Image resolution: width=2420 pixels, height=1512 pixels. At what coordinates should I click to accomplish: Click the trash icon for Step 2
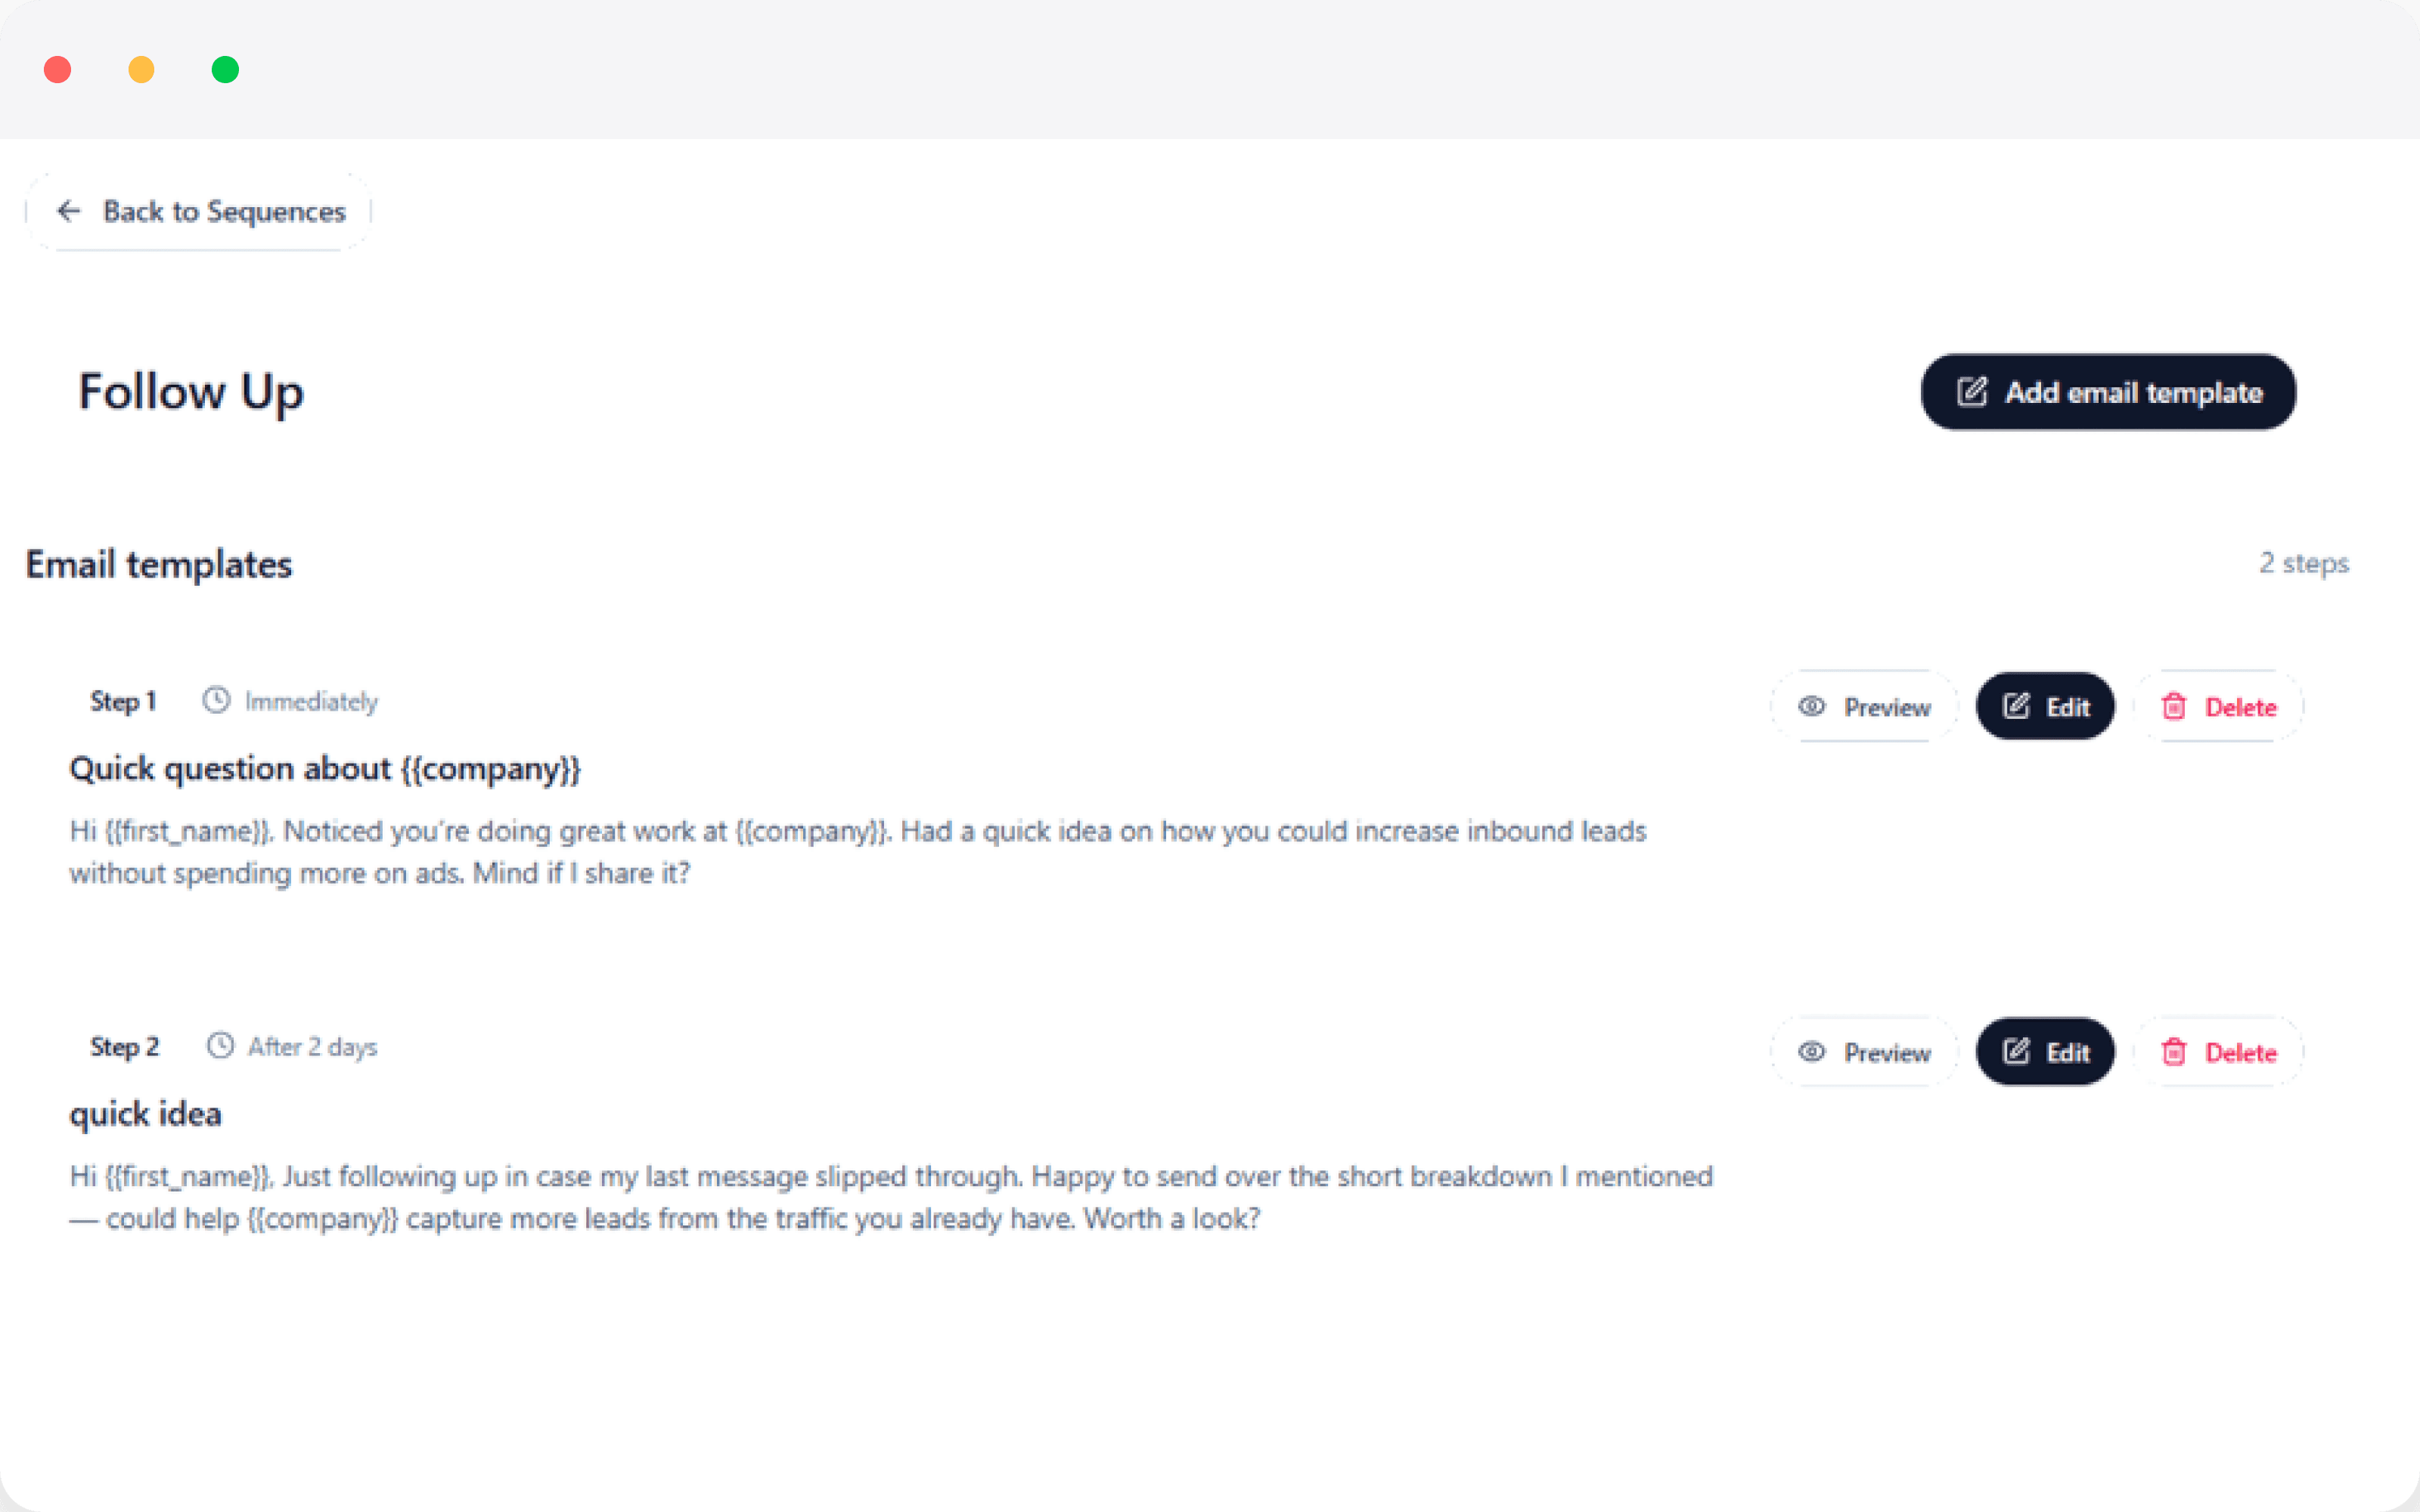coord(2173,1052)
